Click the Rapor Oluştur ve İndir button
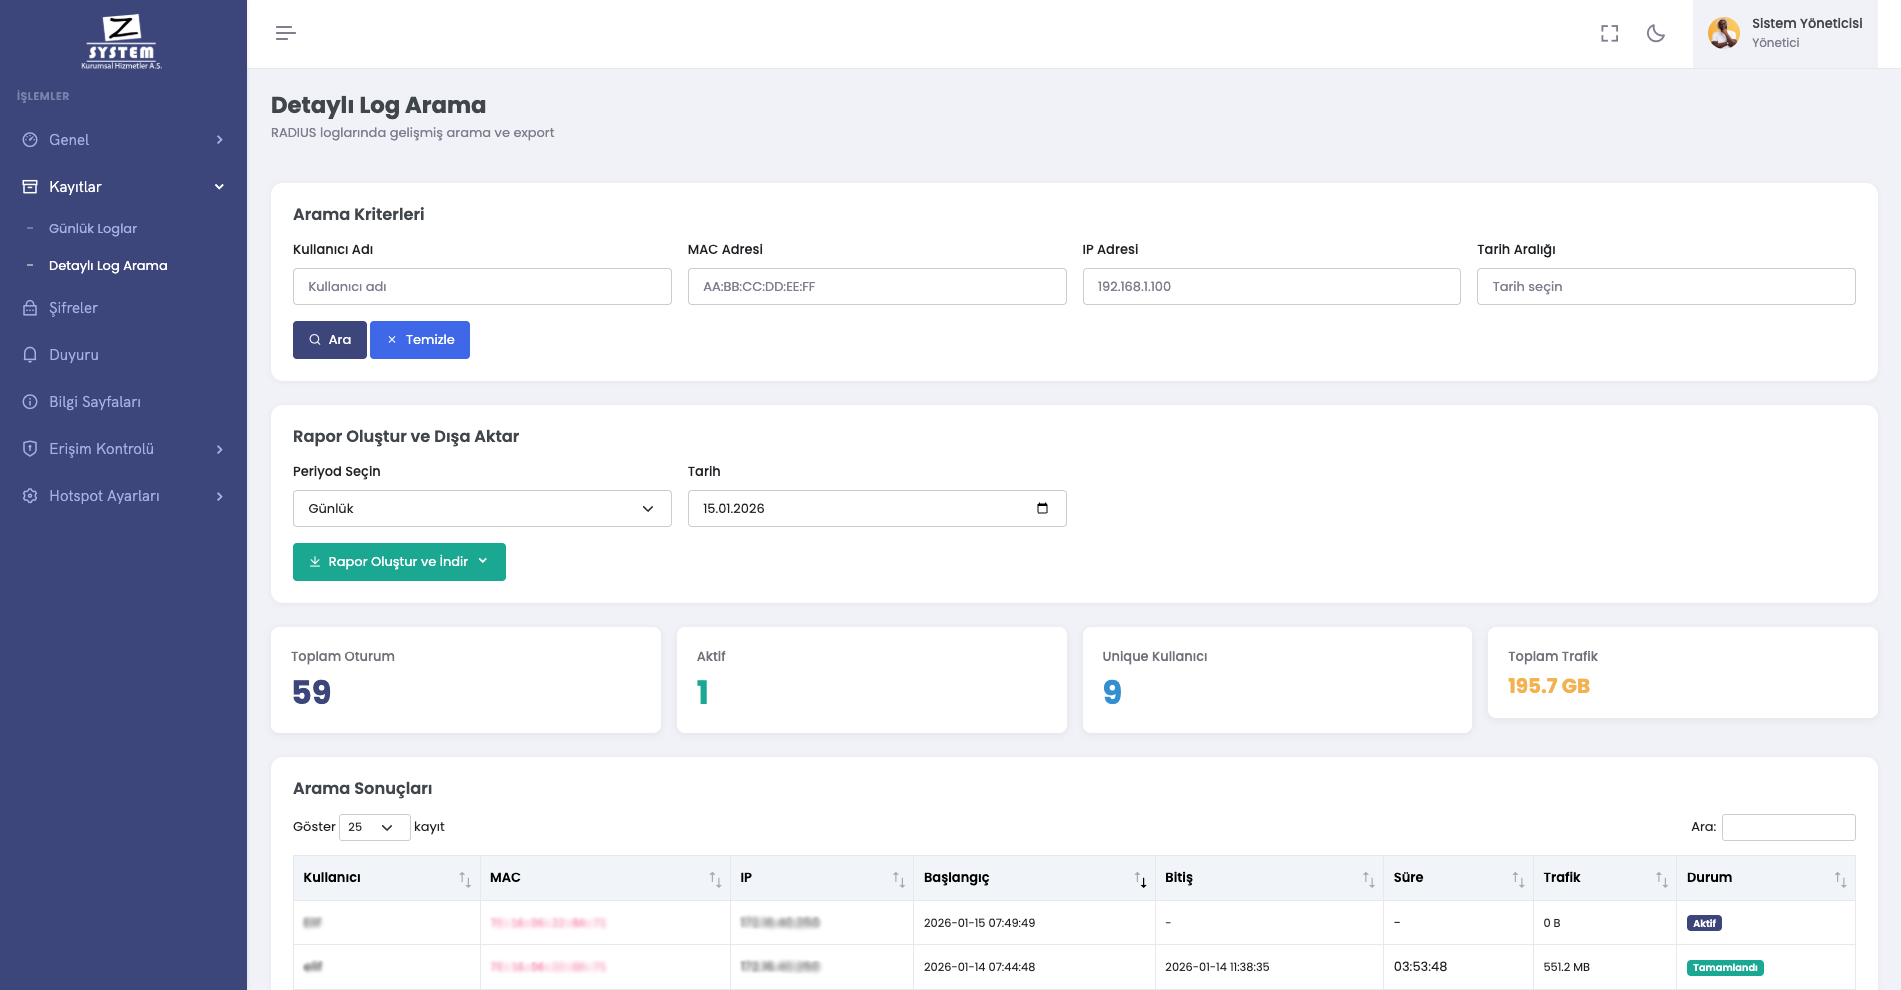Image resolution: width=1901 pixels, height=990 pixels. coord(399,562)
